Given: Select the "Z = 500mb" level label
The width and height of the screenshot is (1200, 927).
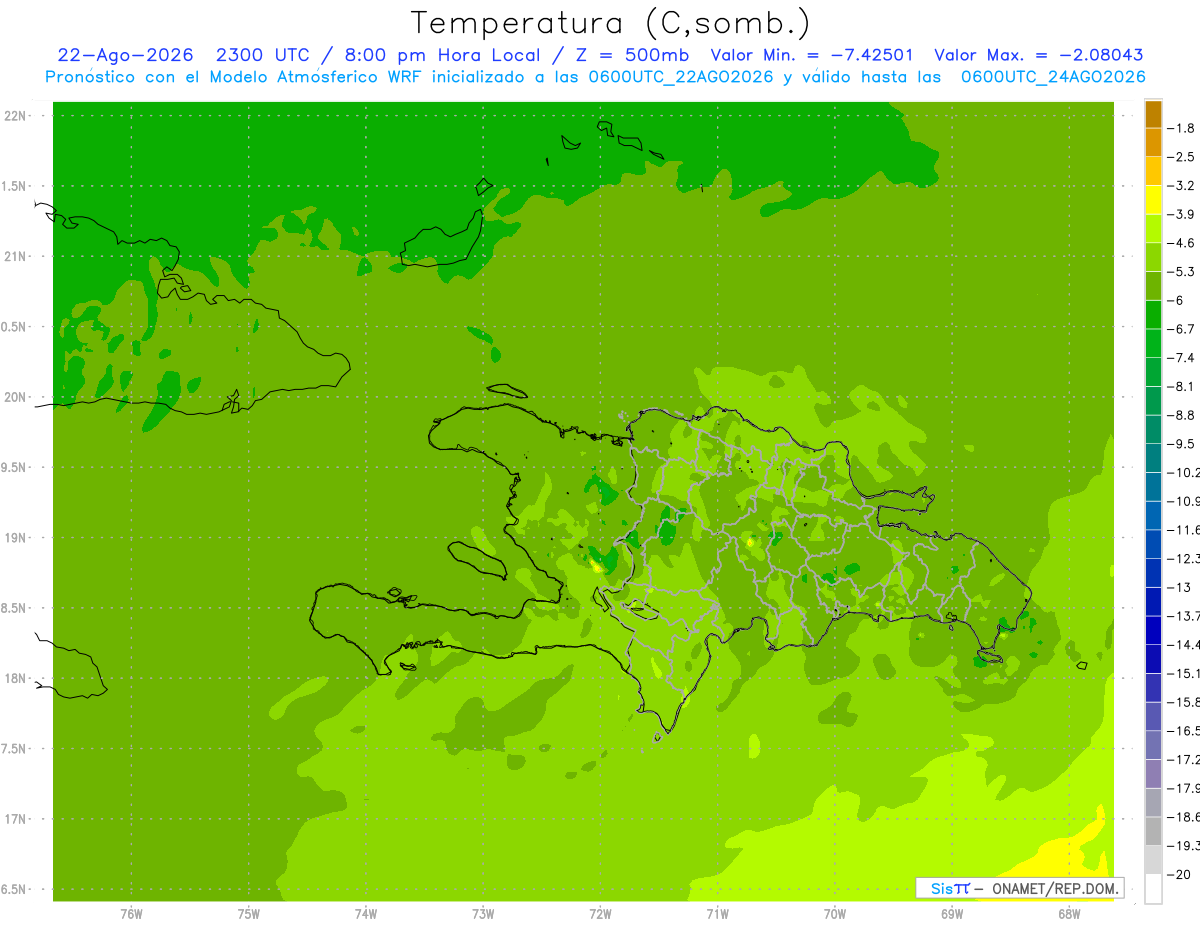Looking at the screenshot, I should (632, 55).
